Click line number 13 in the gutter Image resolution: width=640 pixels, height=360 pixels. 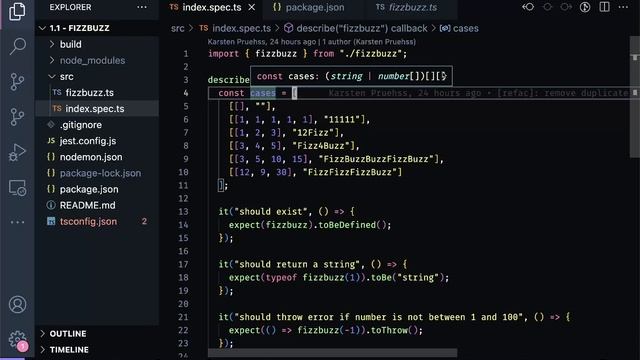(x=183, y=212)
